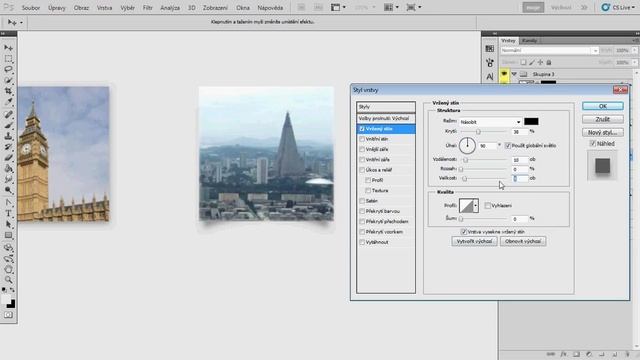The height and width of the screenshot is (360, 640).
Task: Click the Zrušit button
Action: point(603,119)
